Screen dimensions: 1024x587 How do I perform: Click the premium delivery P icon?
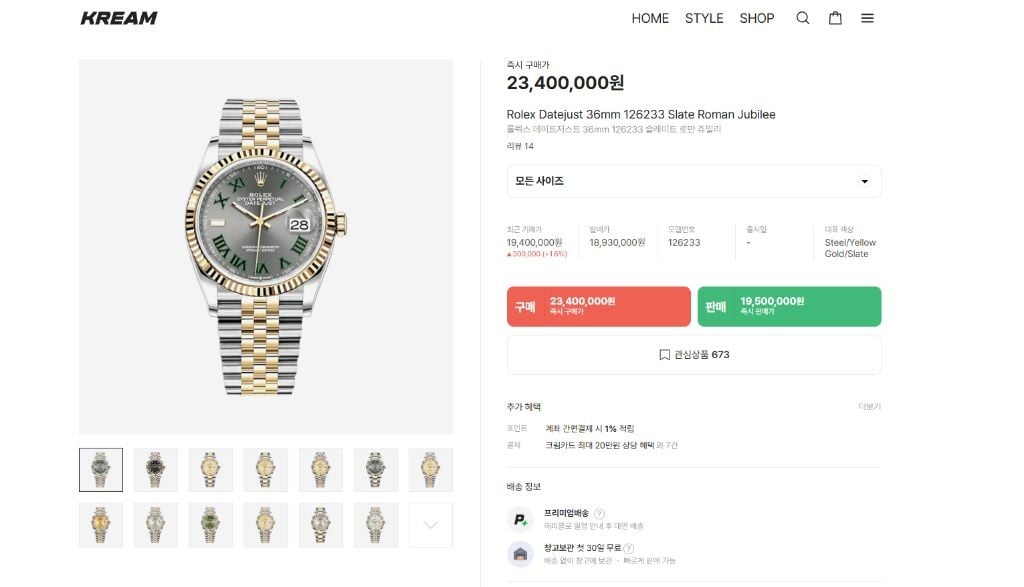520,519
